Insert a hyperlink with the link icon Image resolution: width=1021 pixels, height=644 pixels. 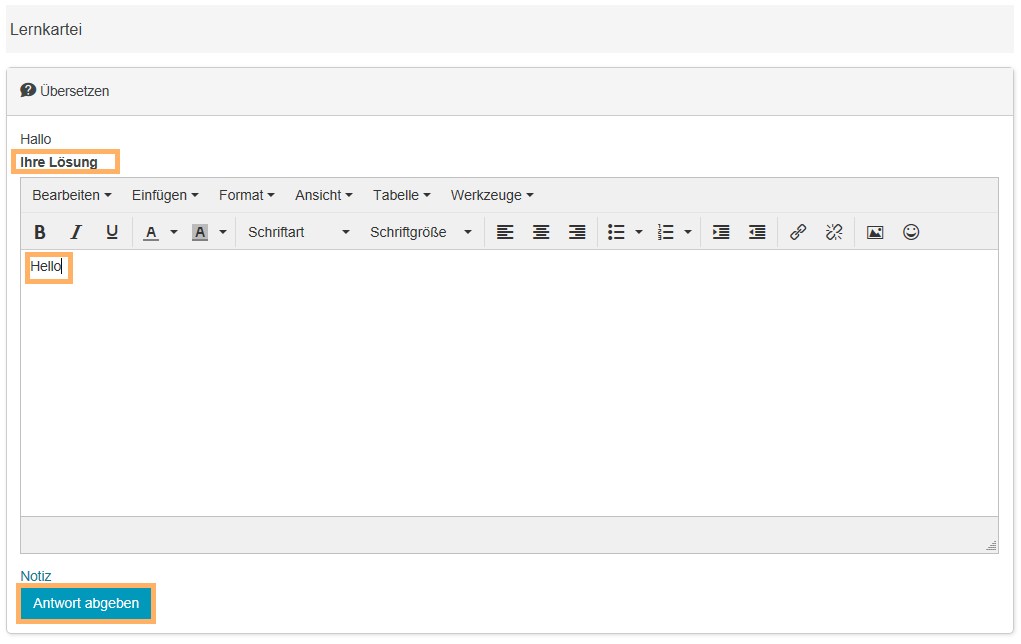tap(798, 232)
